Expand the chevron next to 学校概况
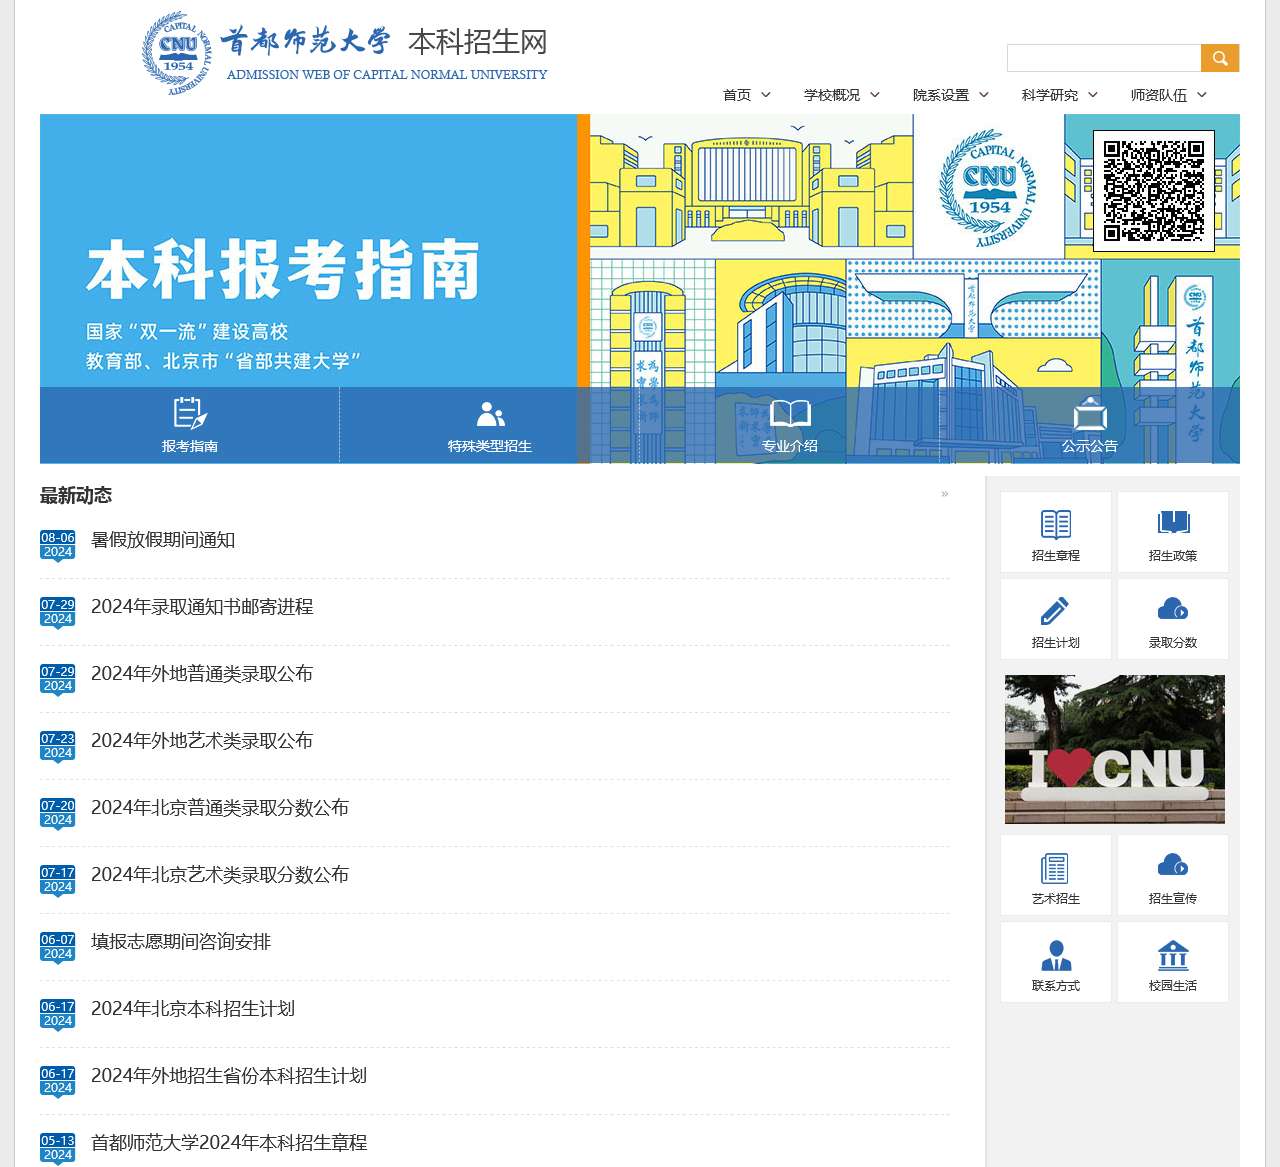 click(875, 95)
